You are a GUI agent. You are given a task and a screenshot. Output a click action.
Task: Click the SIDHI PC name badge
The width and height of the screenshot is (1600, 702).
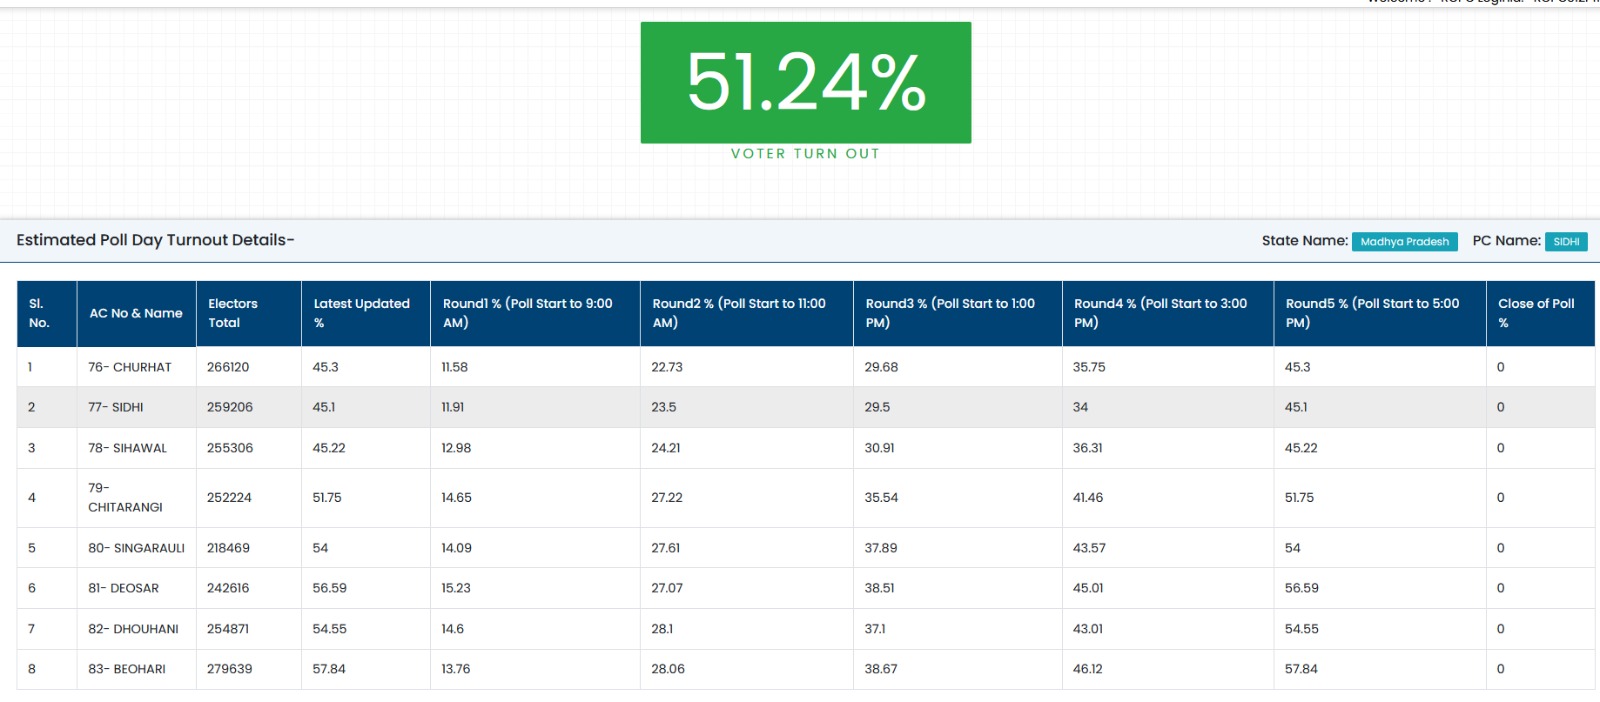pyautogui.click(x=1566, y=242)
